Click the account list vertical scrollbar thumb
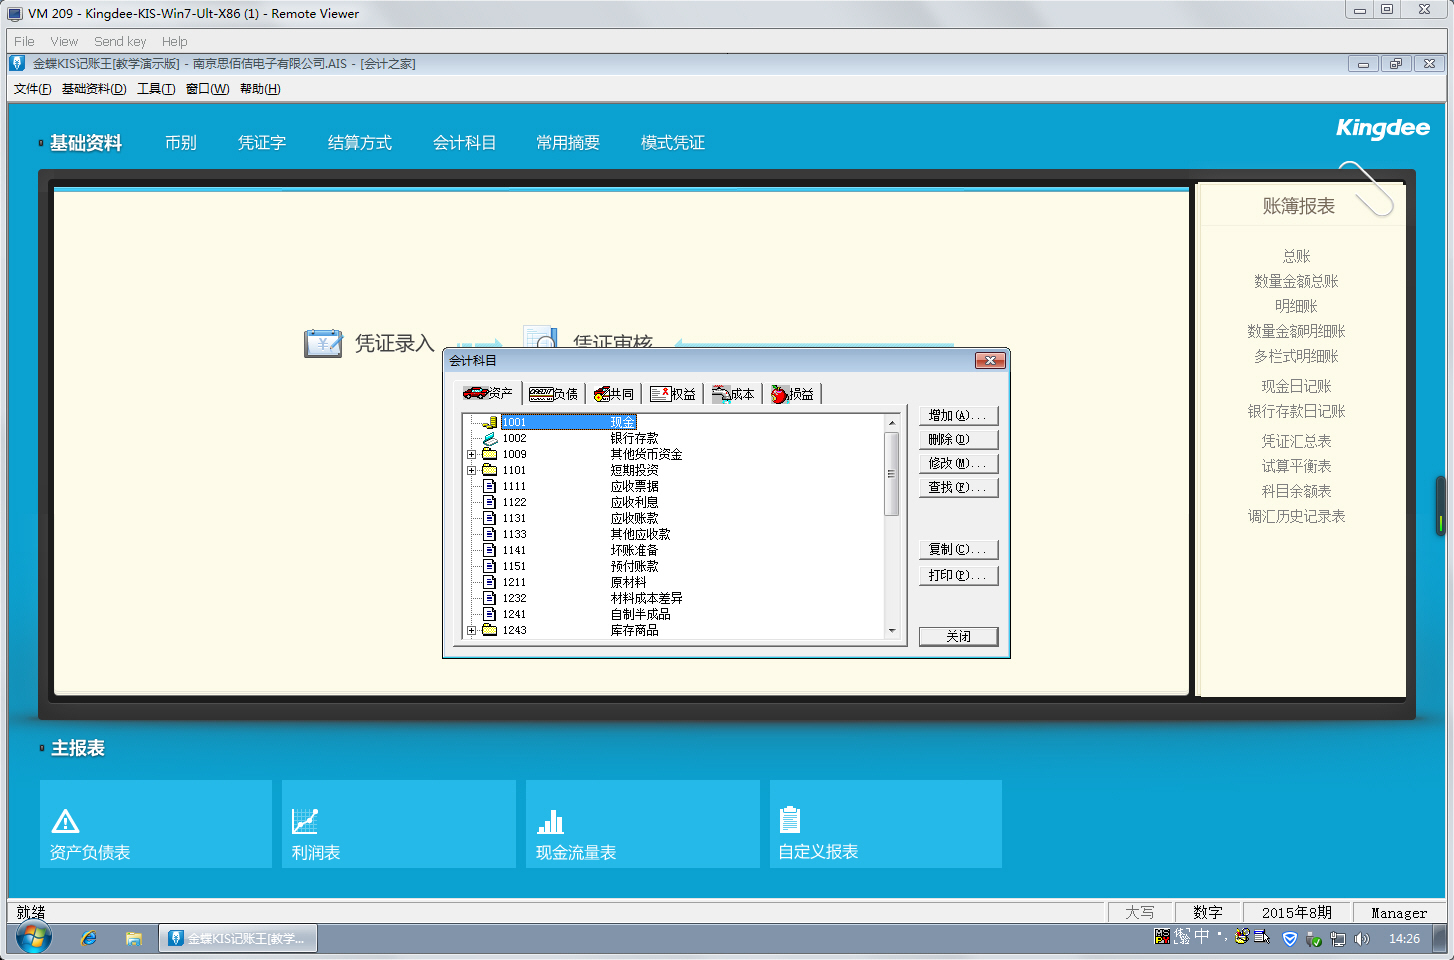Image resolution: width=1454 pixels, height=960 pixels. pos(892,473)
